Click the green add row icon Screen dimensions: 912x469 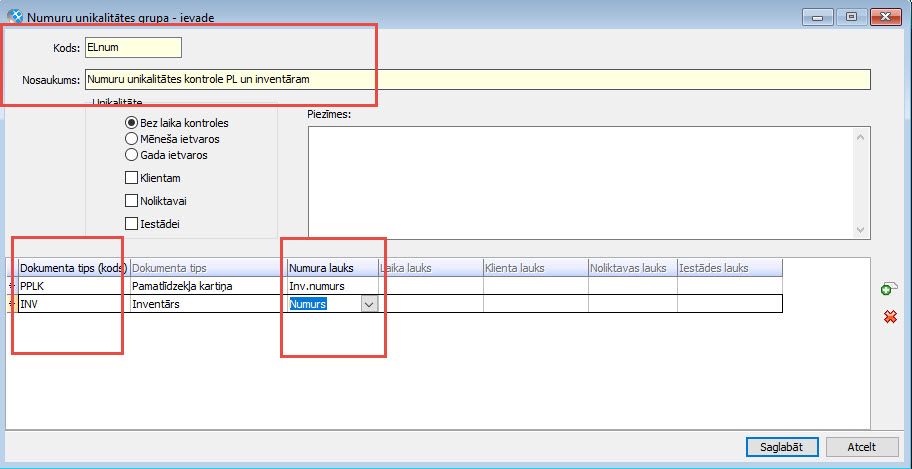point(889,289)
